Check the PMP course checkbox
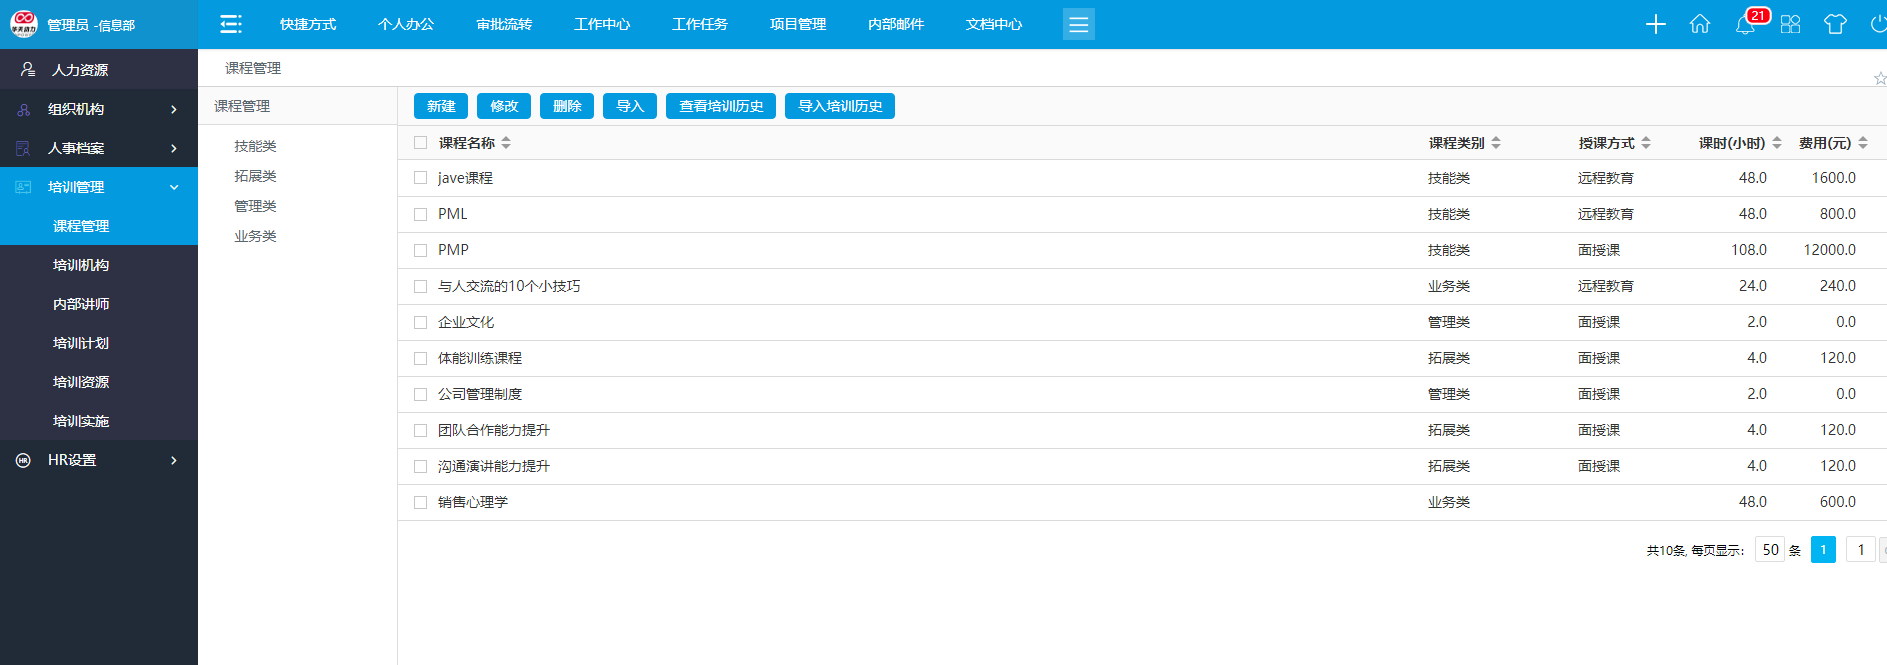Viewport: 1887px width, 665px height. 421,250
